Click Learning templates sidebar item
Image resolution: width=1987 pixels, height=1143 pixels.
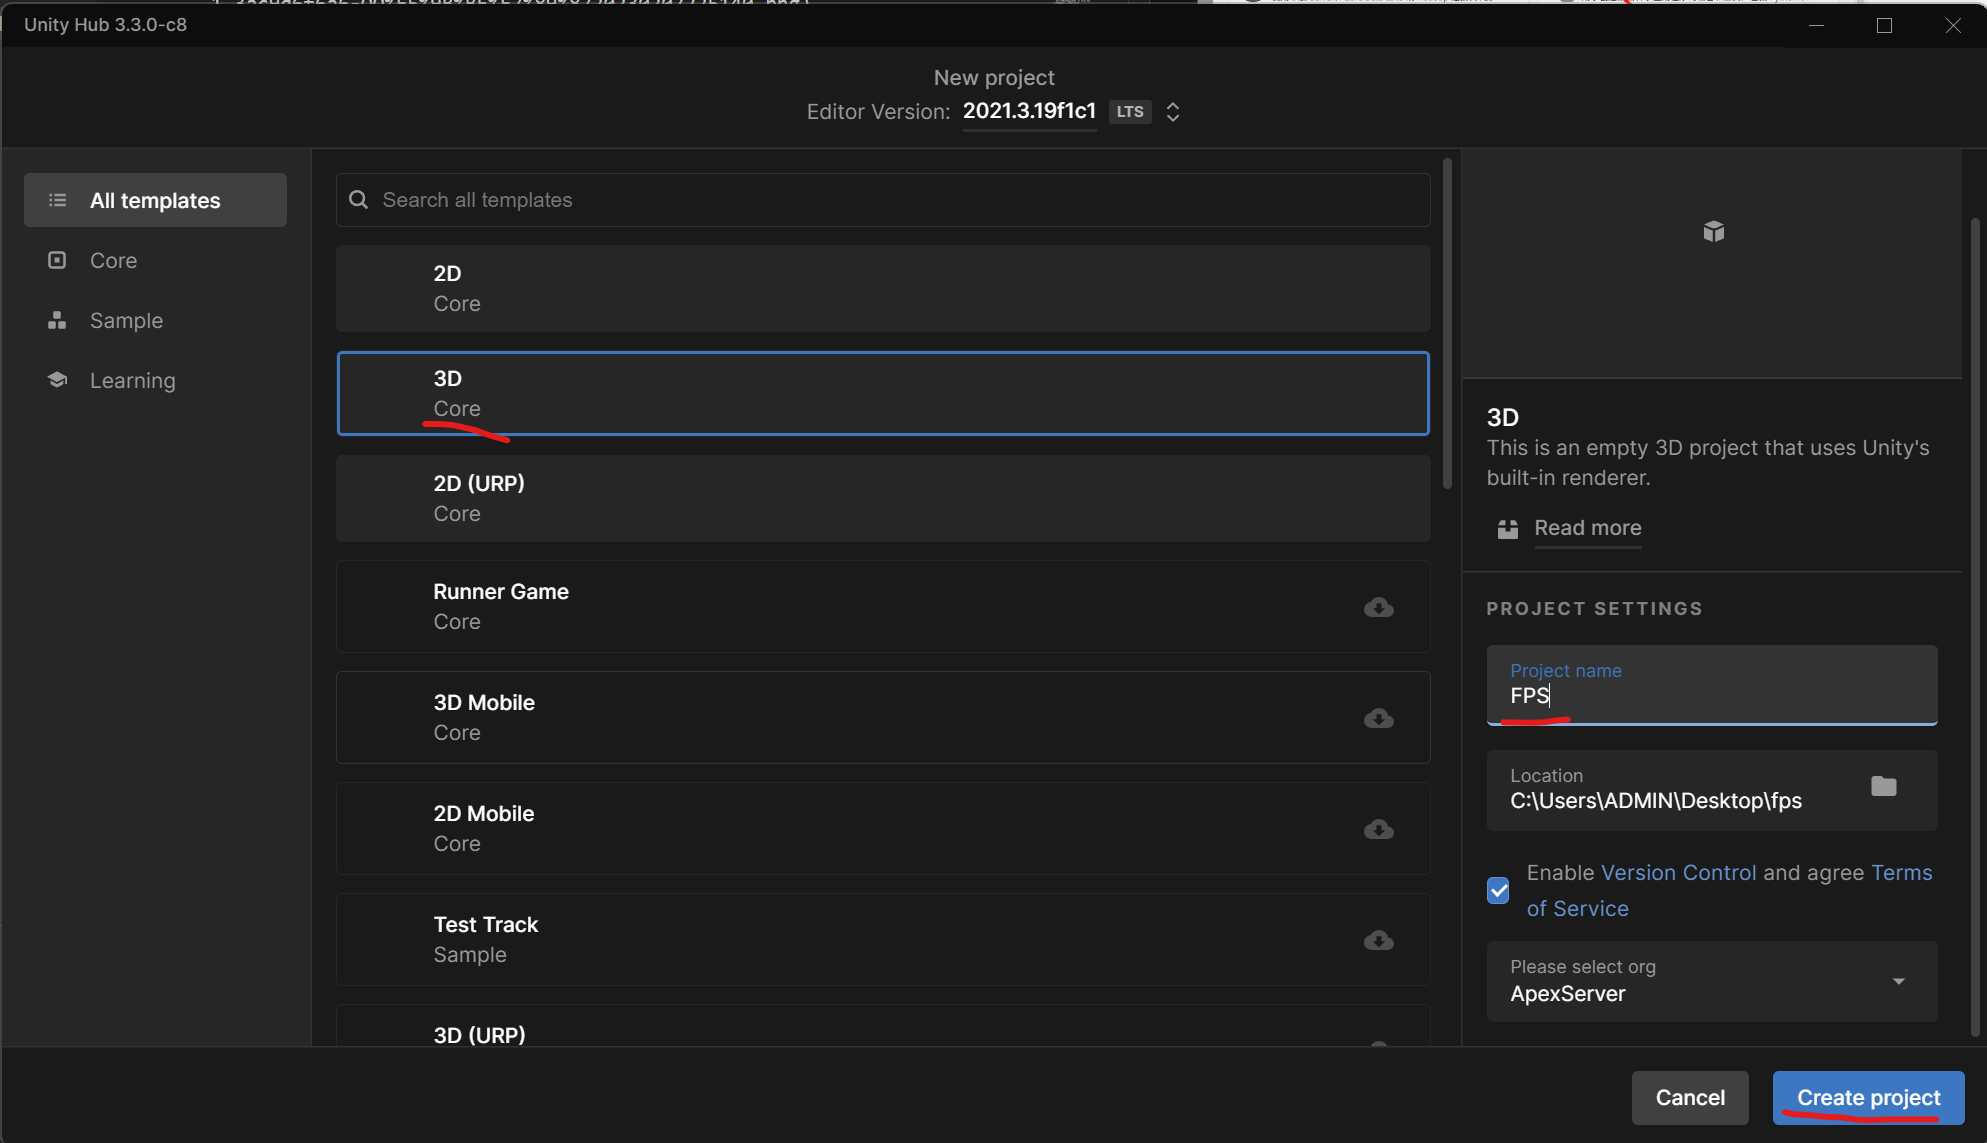pos(132,381)
